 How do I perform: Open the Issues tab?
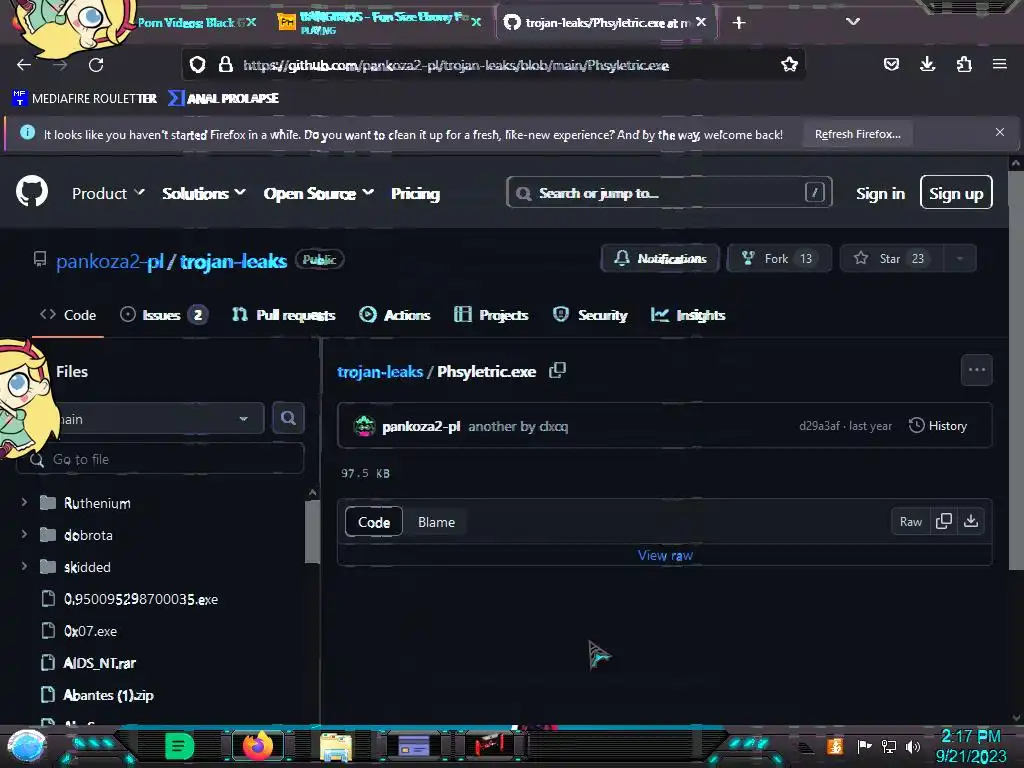[x=163, y=315]
